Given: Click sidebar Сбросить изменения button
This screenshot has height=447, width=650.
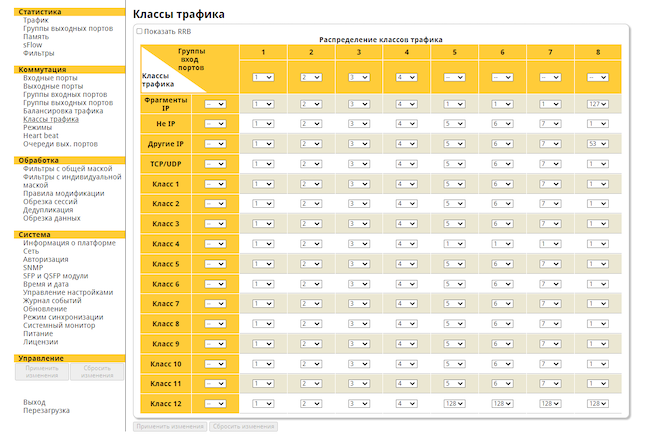Looking at the screenshot, I should pos(97,372).
